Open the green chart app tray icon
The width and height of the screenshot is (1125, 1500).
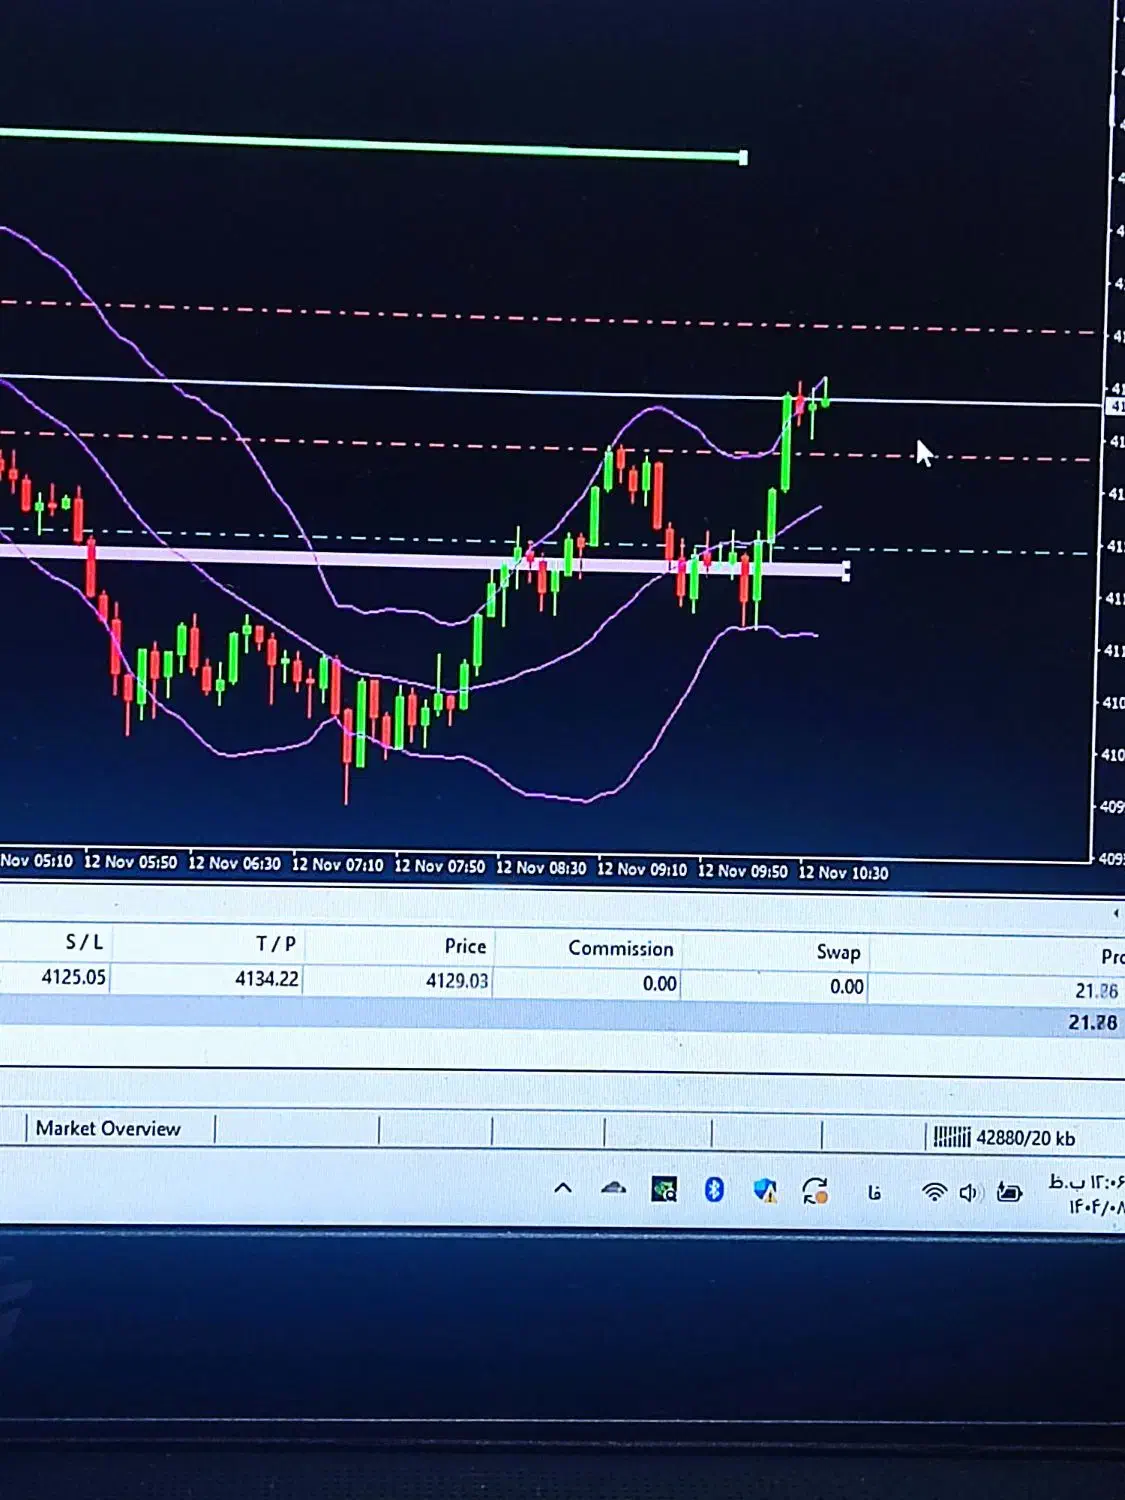664,1189
